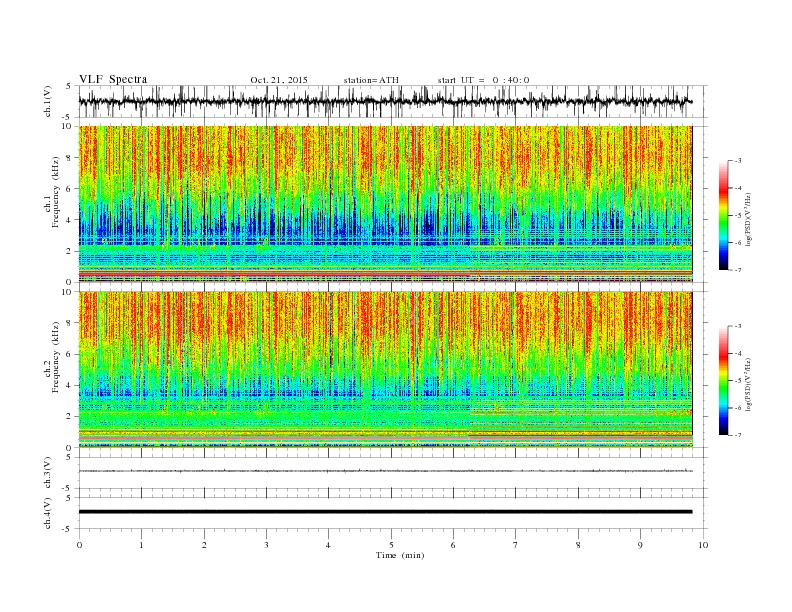Click the "10" label at the time axis end
The image size is (792, 612).
[703, 545]
